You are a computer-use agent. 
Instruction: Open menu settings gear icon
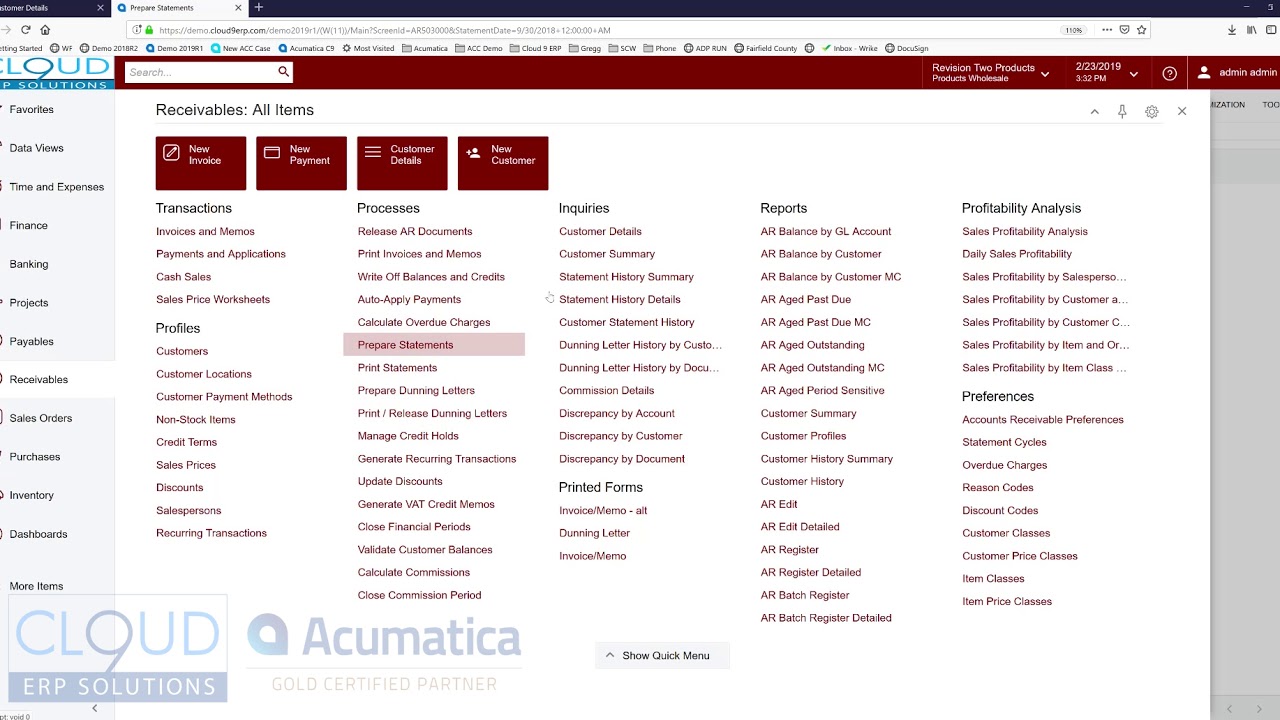tap(1152, 112)
